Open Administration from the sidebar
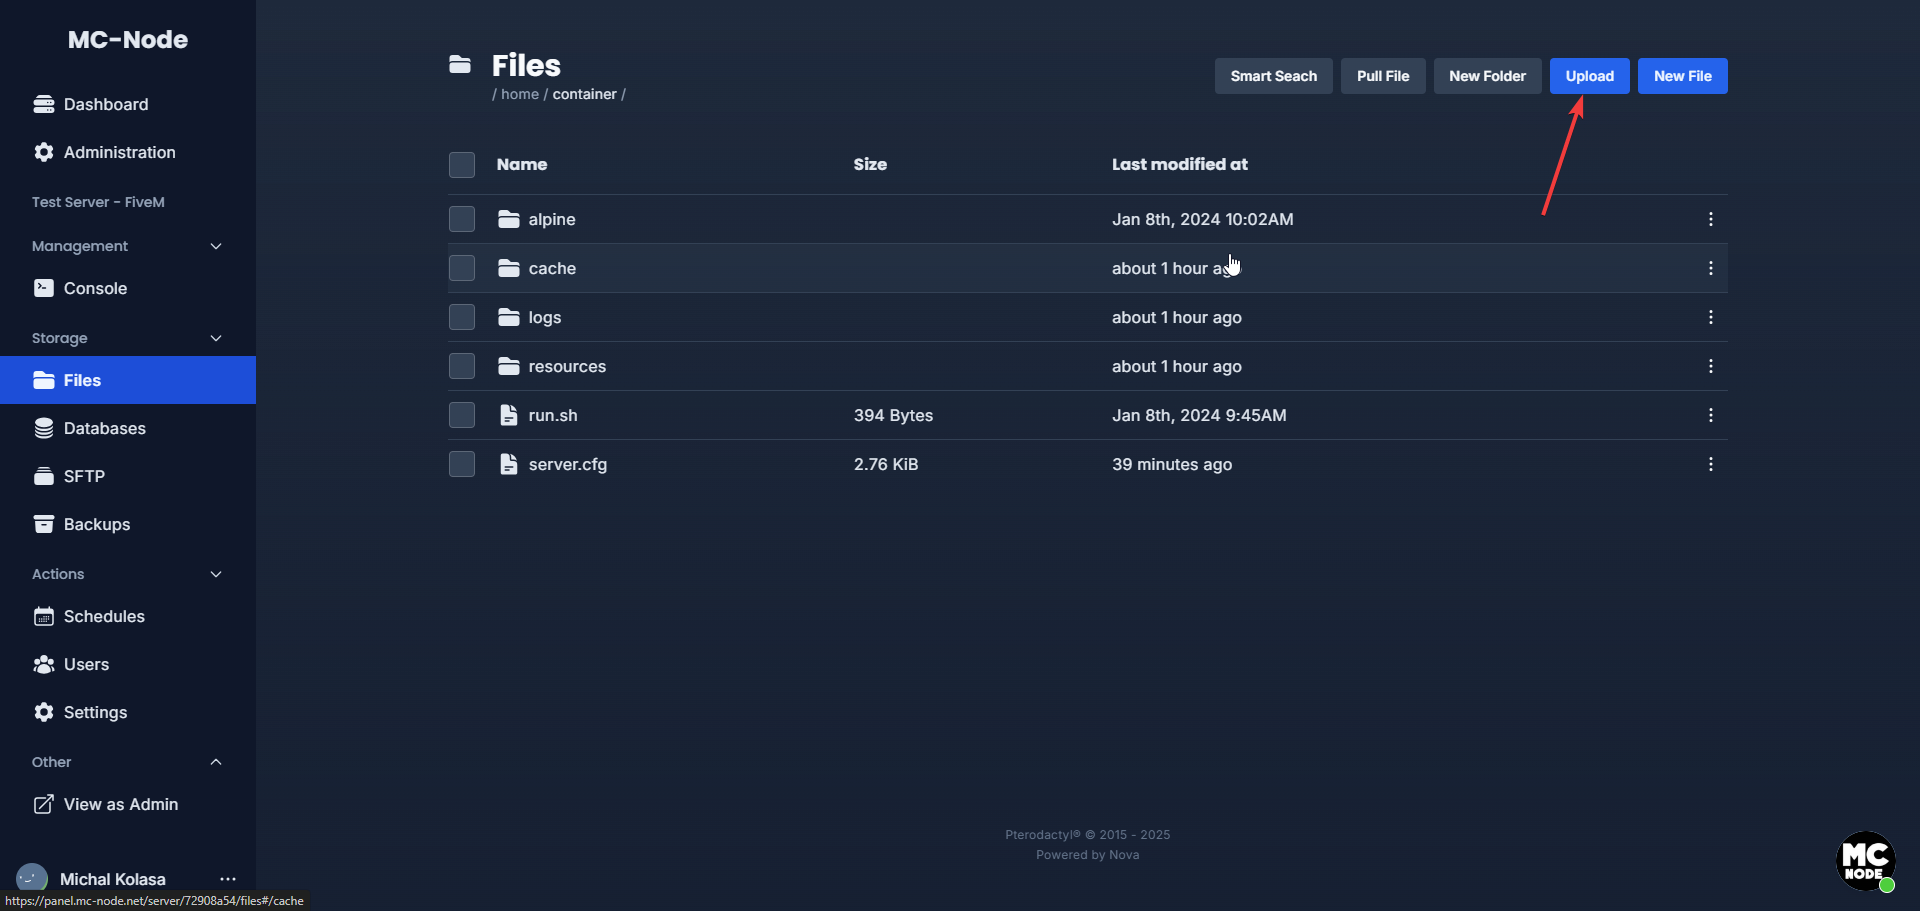The image size is (1920, 911). 128,152
